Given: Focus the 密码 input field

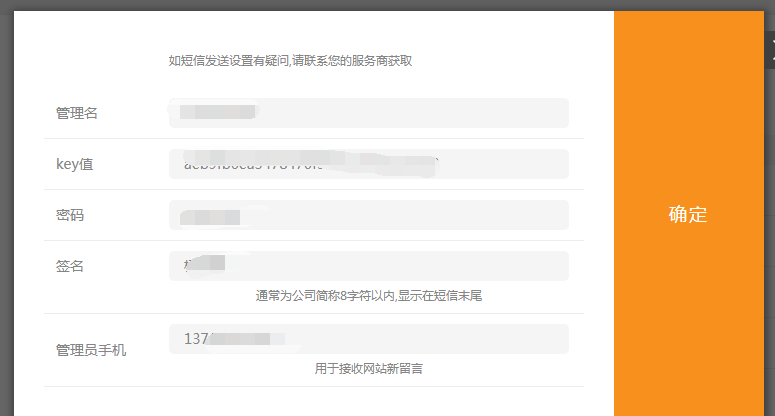Looking at the screenshot, I should click(369, 215).
